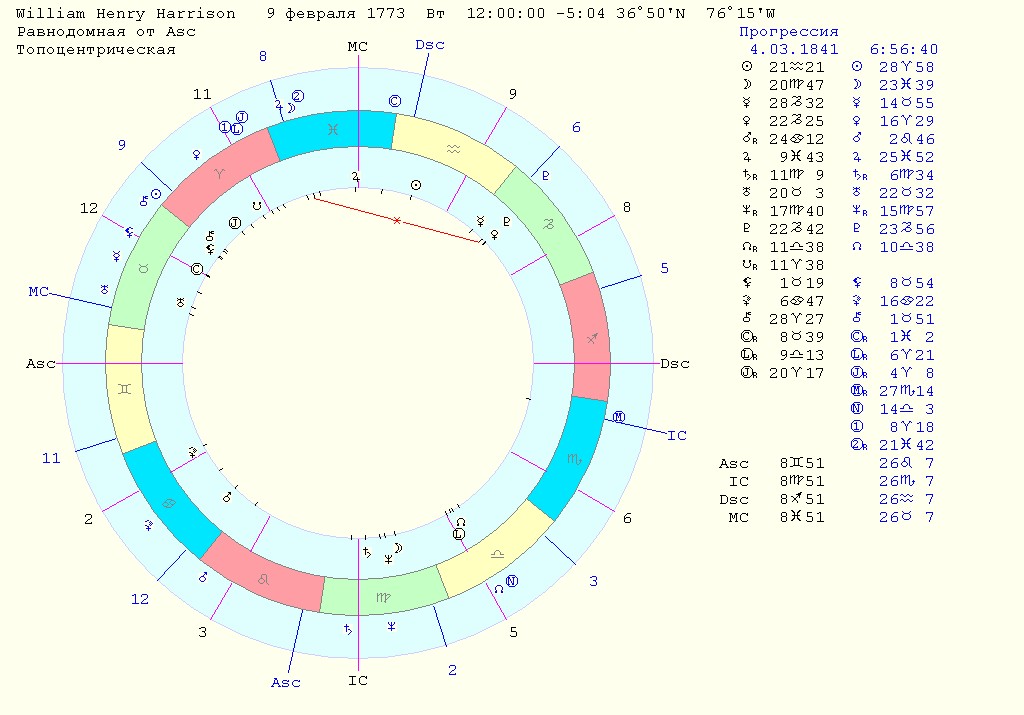Select the blue Dsc label above the chart

tap(430, 44)
